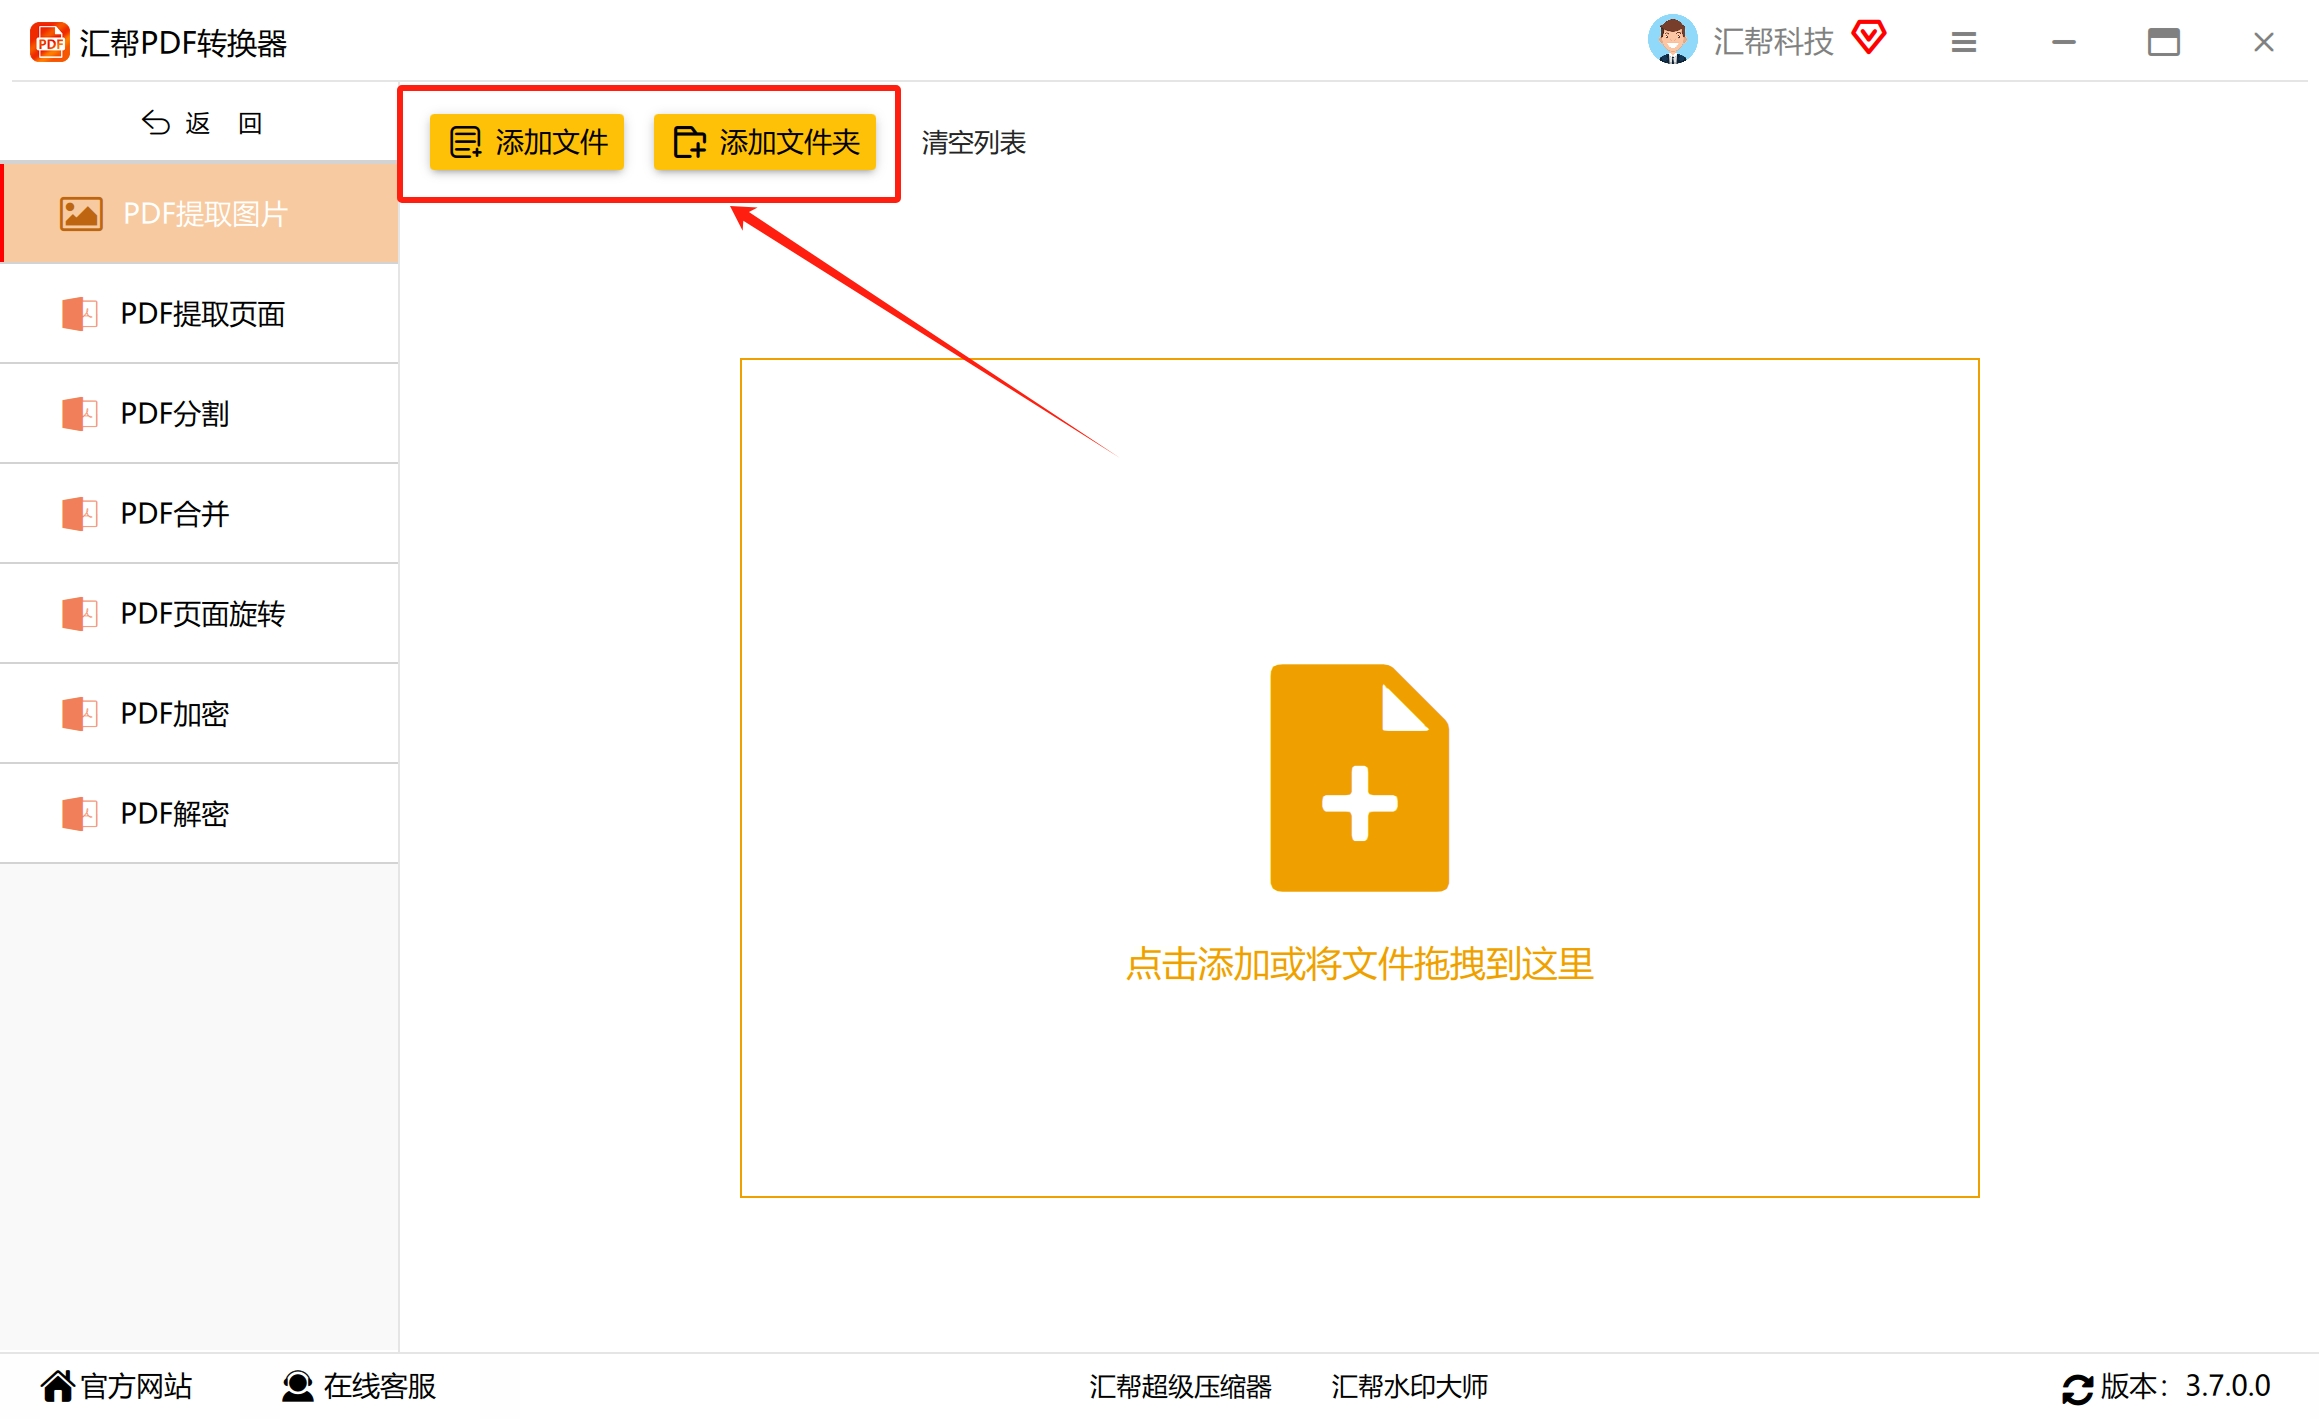Click the home icon beside 官方网站
2319x1419 pixels.
57,1385
